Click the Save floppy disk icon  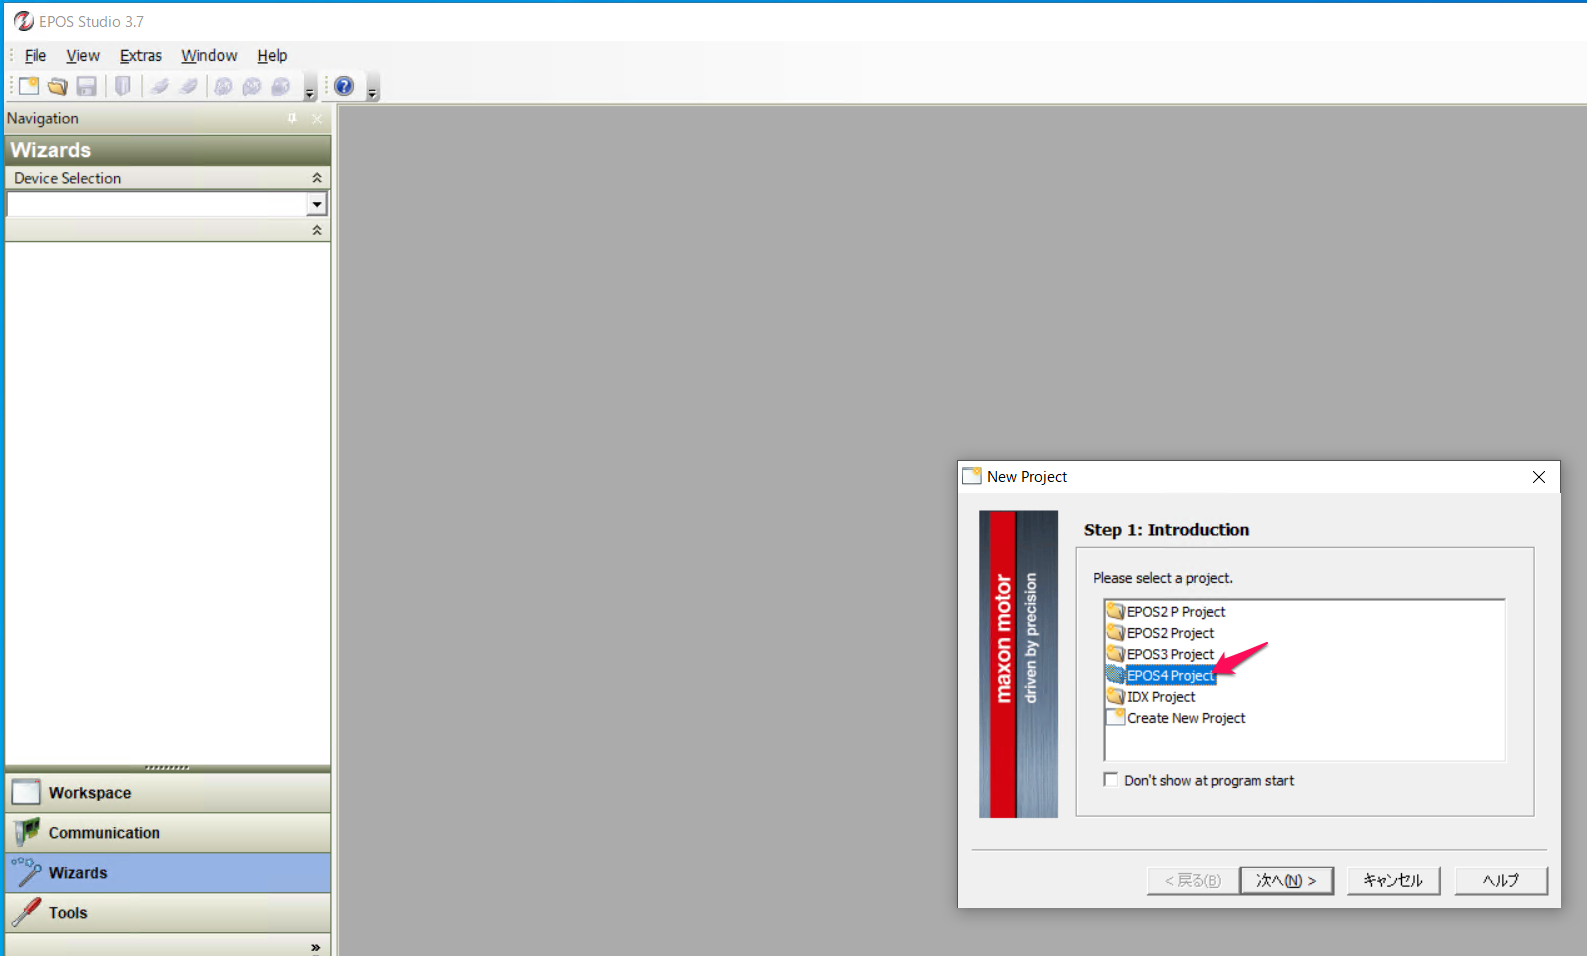(87, 86)
